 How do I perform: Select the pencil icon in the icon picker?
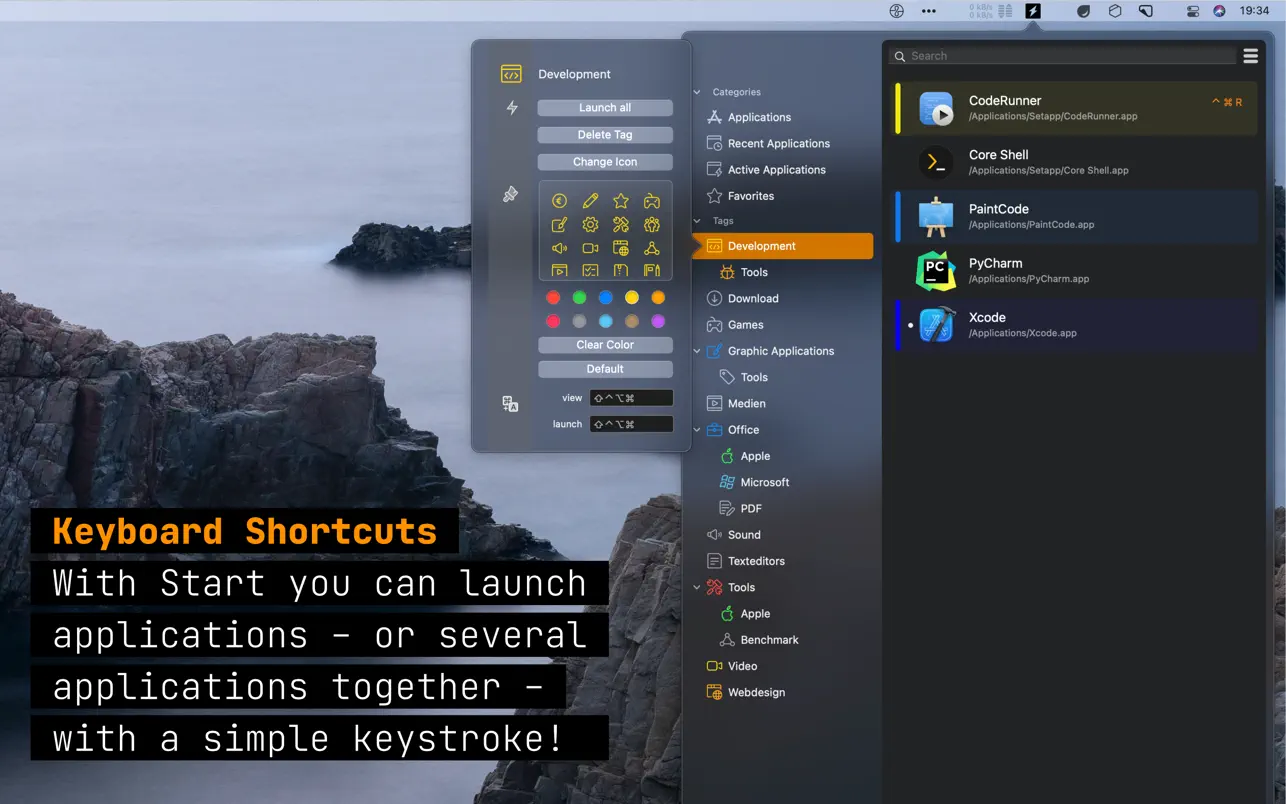tap(590, 201)
